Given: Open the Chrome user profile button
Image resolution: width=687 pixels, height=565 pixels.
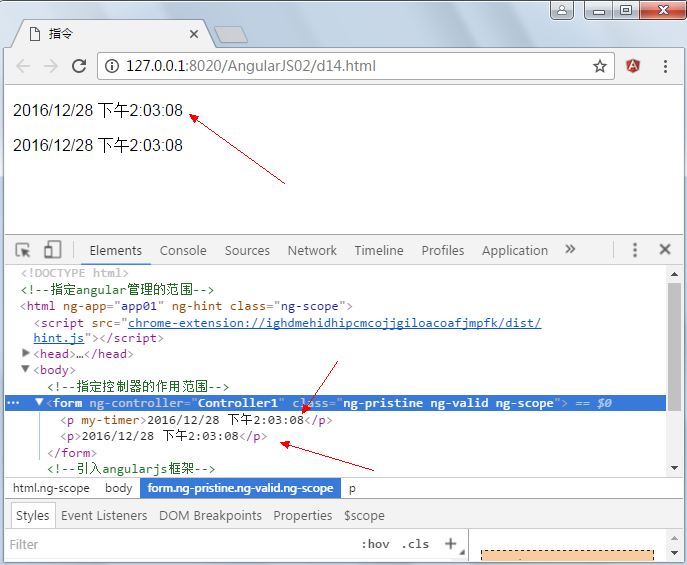Looking at the screenshot, I should click(x=562, y=10).
